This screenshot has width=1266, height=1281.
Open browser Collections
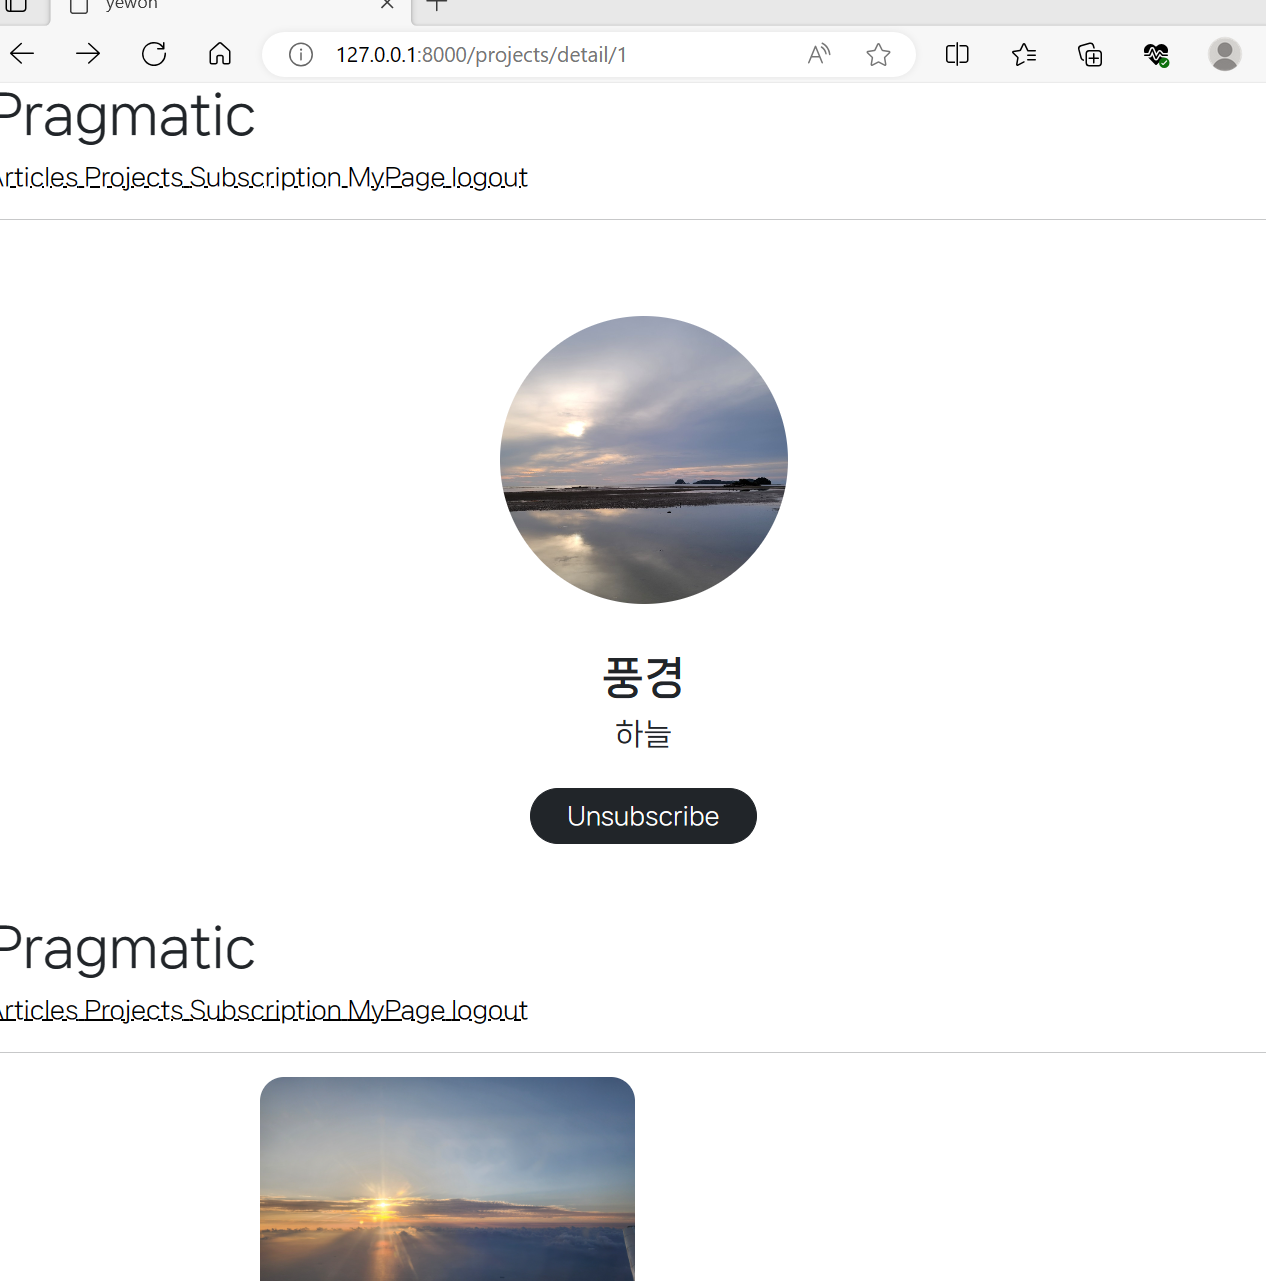pyautogui.click(x=1090, y=54)
